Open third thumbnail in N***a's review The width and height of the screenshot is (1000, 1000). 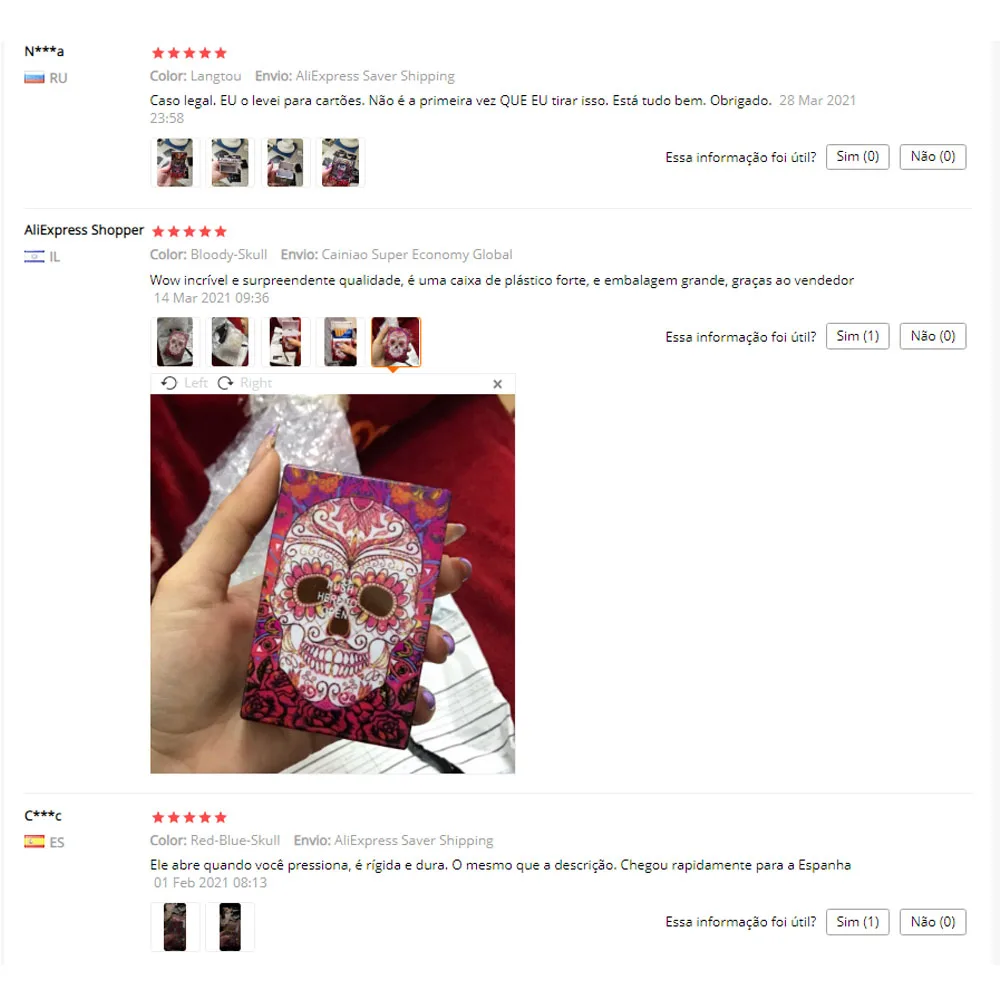pos(285,163)
